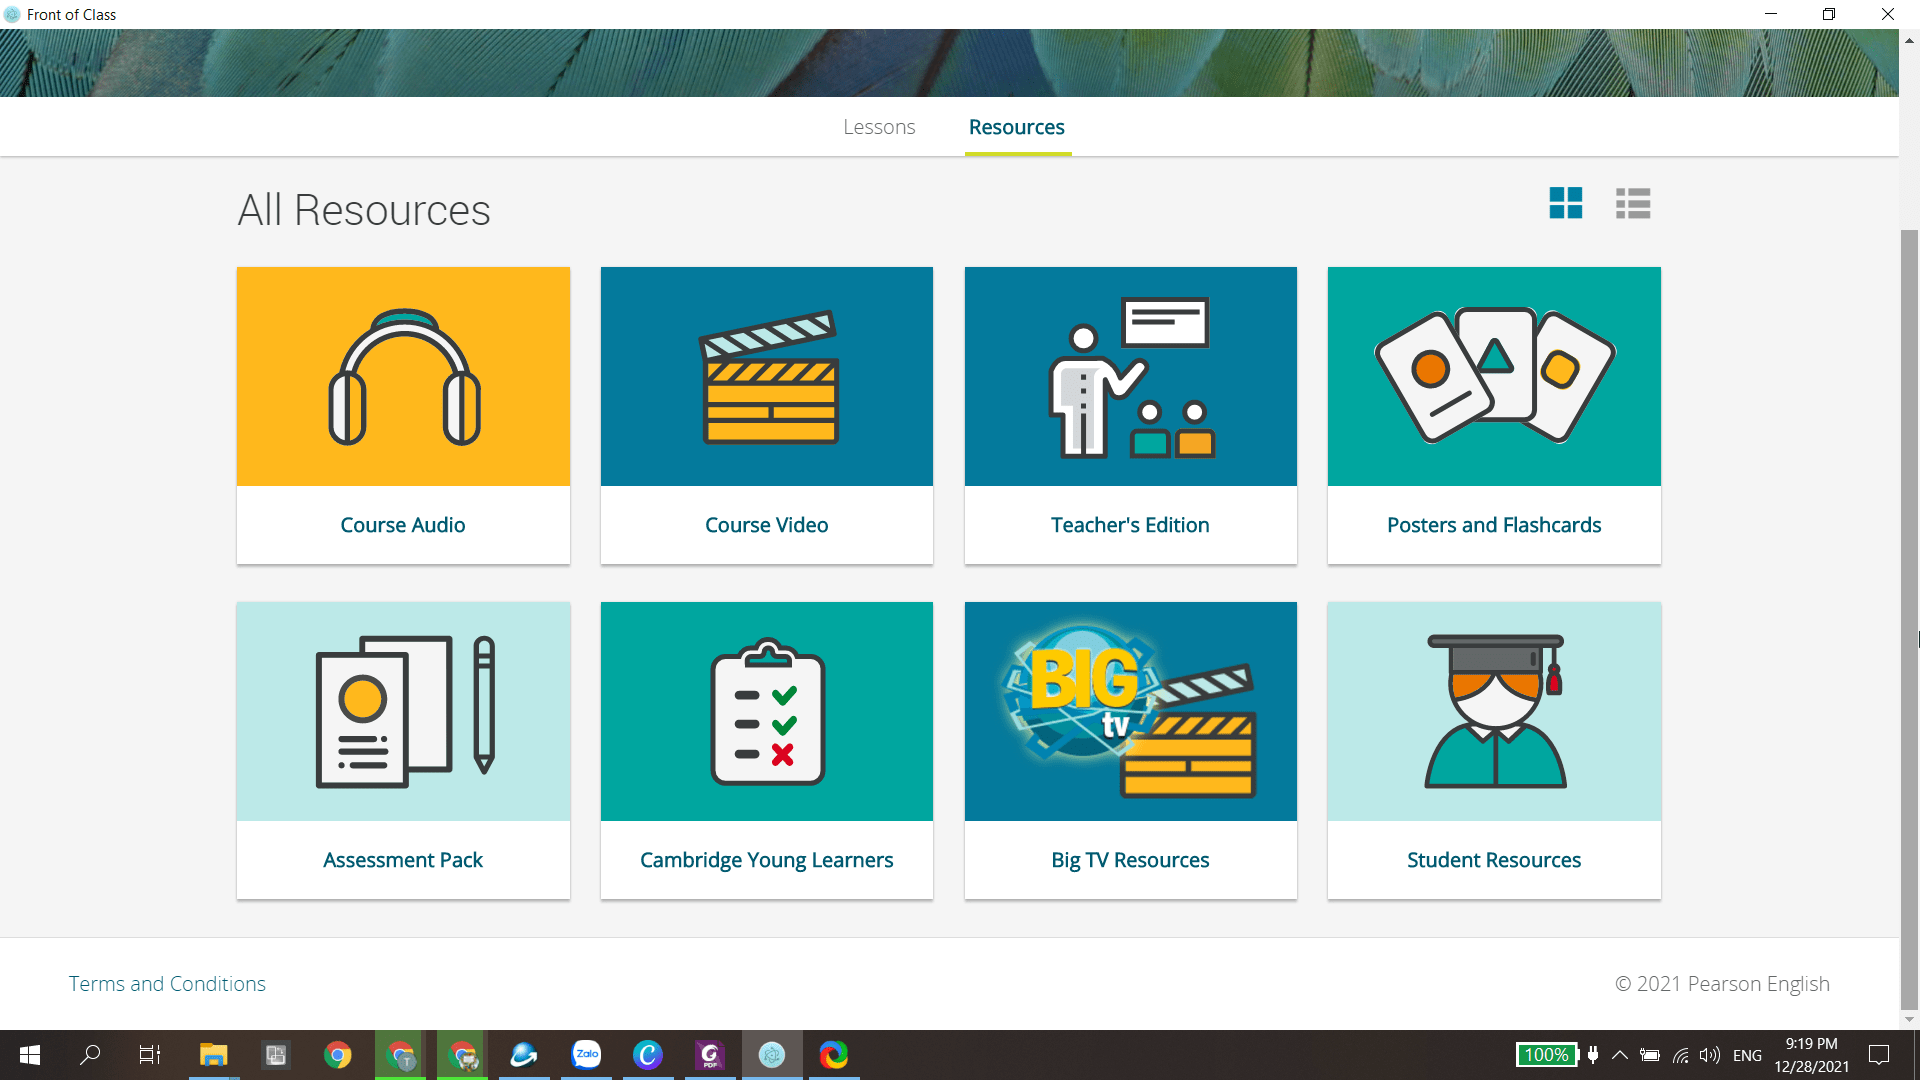Open the Windows Start menu

click(x=29, y=1055)
